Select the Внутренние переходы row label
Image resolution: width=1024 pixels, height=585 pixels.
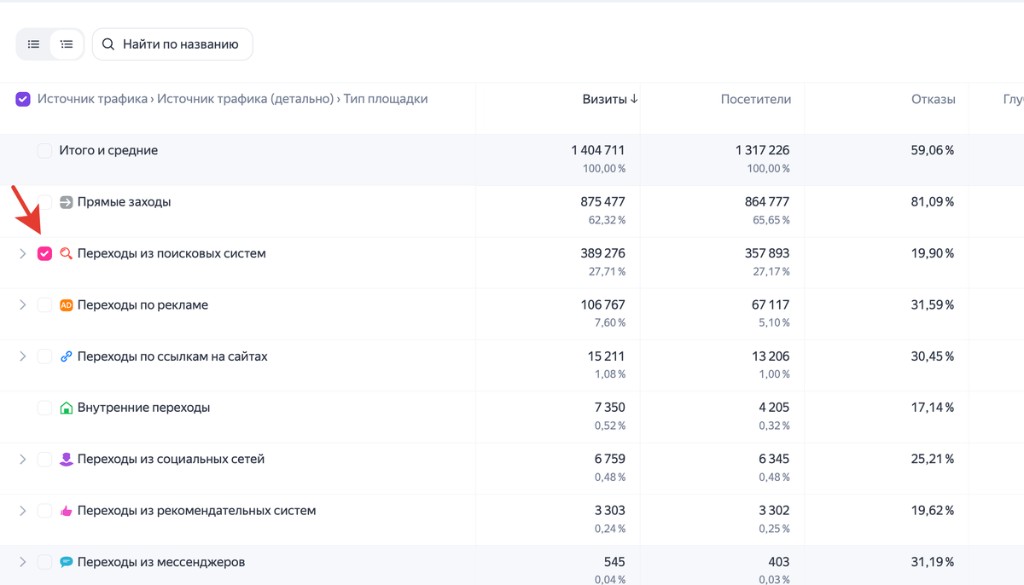144,408
